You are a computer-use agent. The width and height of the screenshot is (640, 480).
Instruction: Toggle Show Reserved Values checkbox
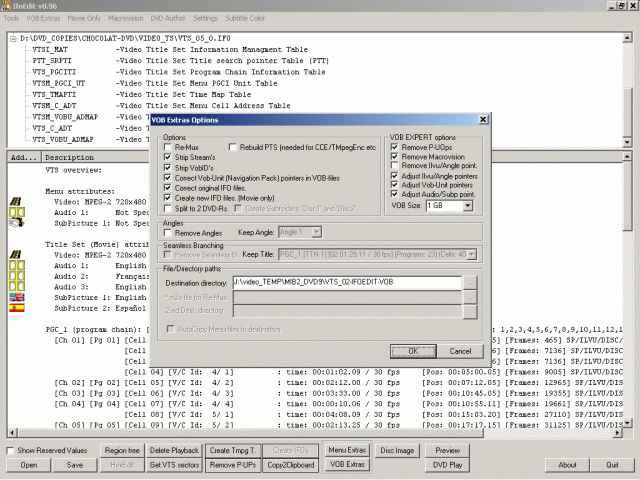11,451
